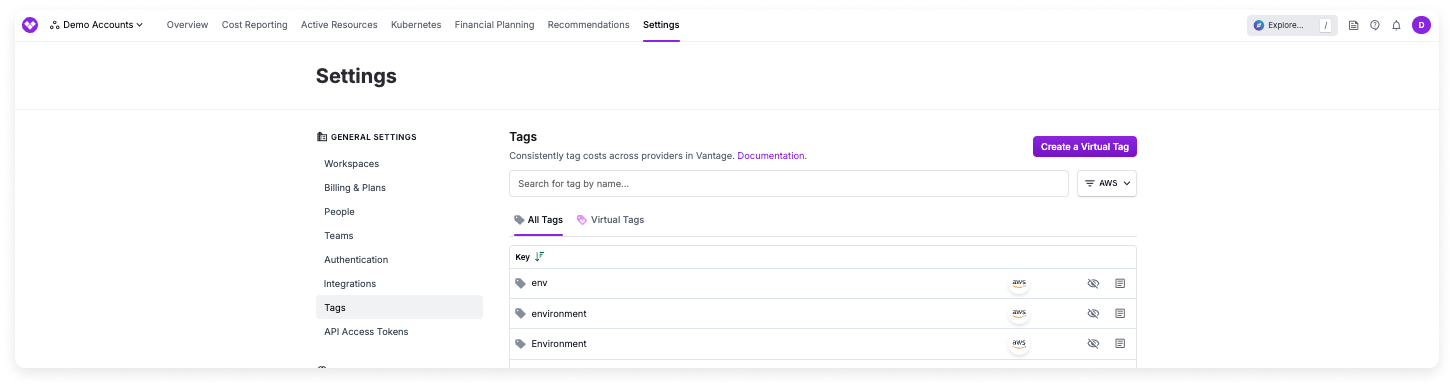Click AWS logo on the capitalized Environment row
The image size is (1454, 388).
[1019, 344]
